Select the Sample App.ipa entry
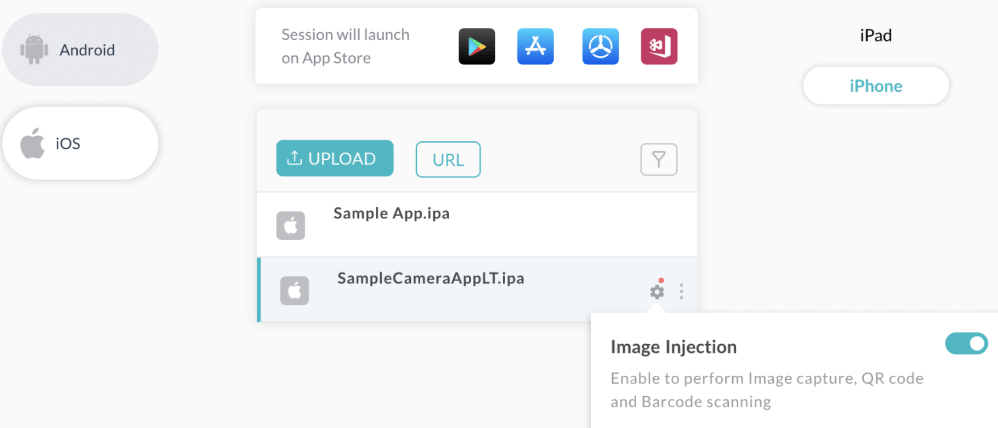Viewport: 998px width, 428px height. 391,213
